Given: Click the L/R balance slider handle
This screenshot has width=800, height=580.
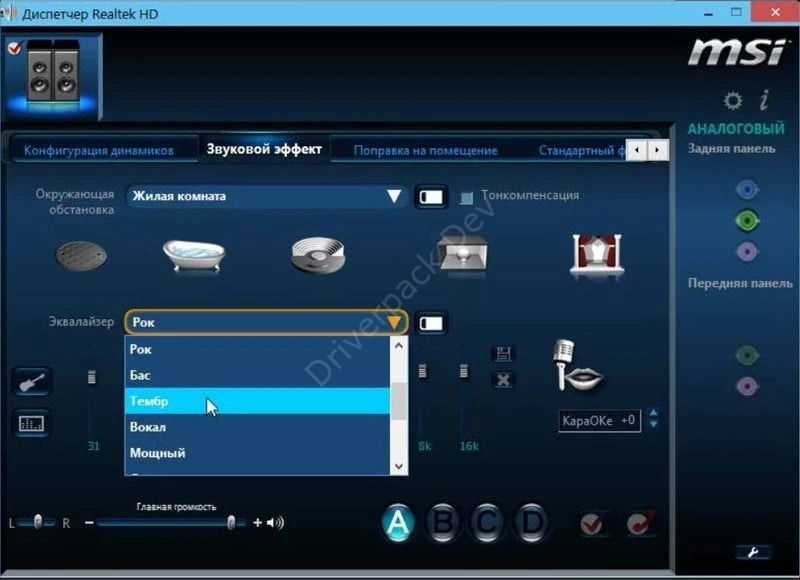Looking at the screenshot, I should point(38,522).
